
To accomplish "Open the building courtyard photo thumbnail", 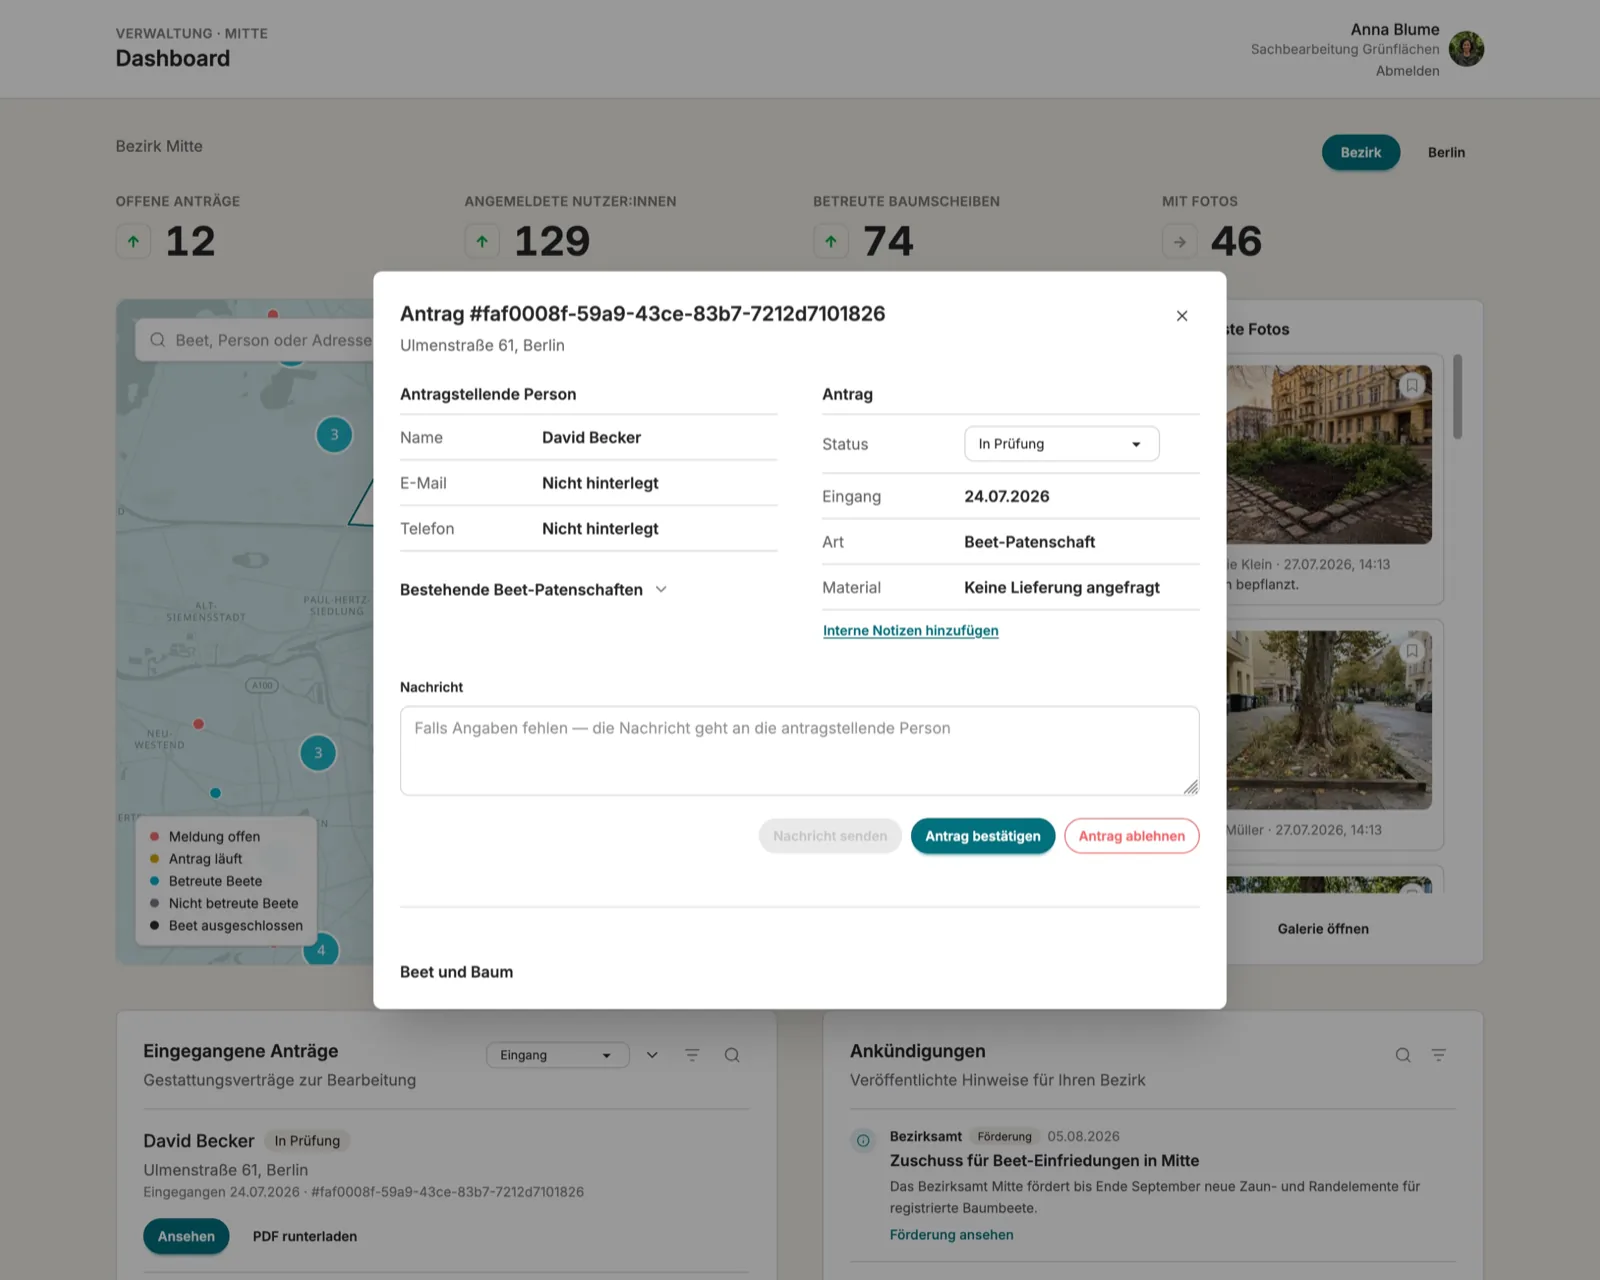I will coord(1329,454).
